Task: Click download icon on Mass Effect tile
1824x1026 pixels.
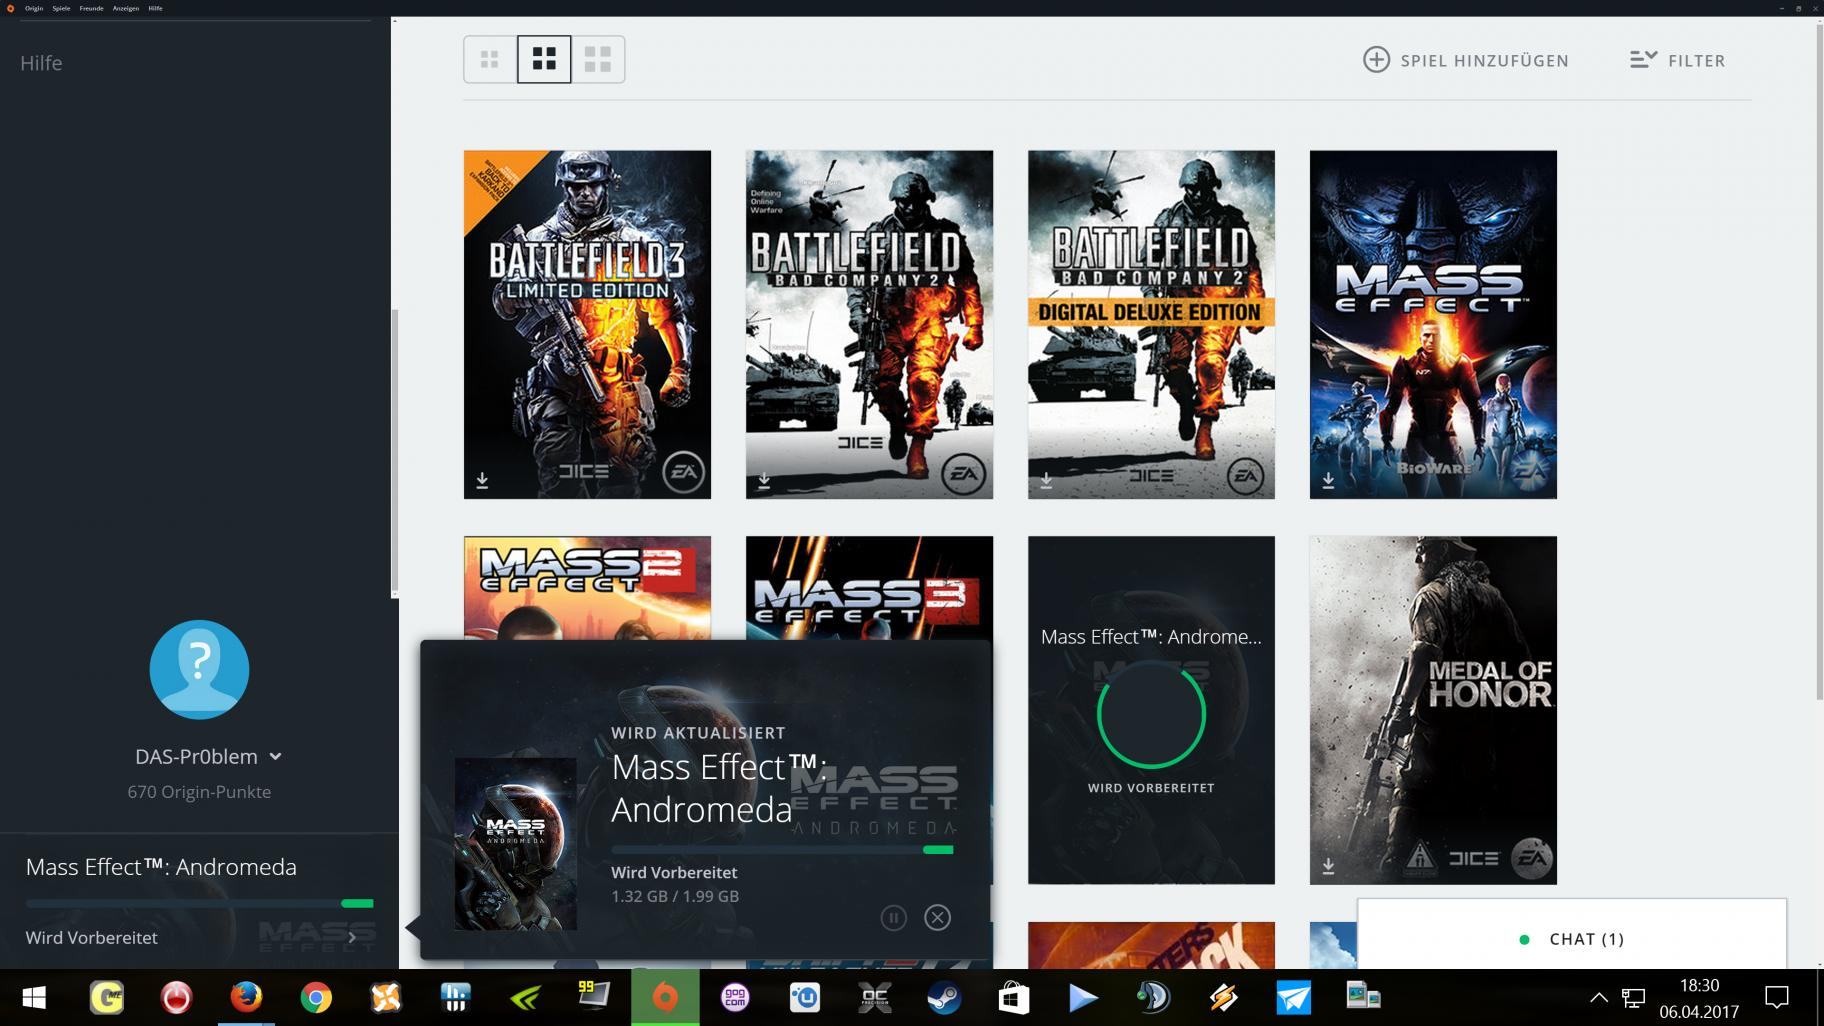Action: tap(1328, 481)
